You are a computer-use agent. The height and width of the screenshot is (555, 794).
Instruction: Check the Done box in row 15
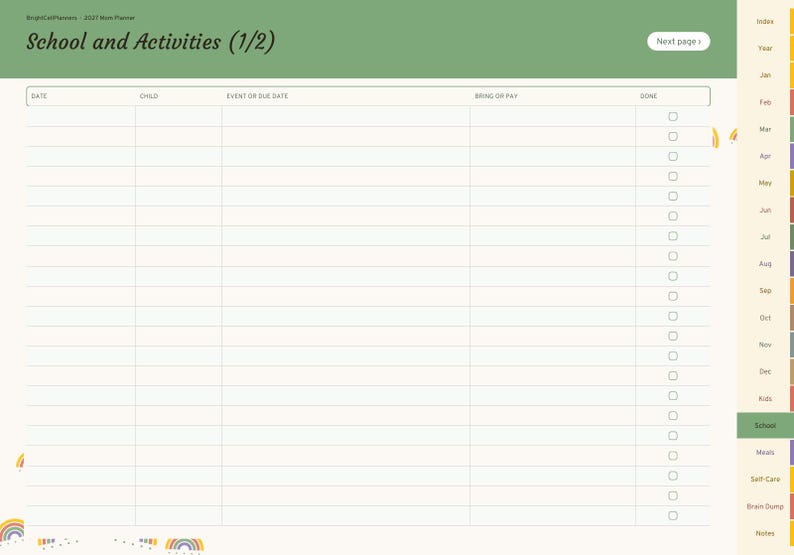[x=673, y=395]
